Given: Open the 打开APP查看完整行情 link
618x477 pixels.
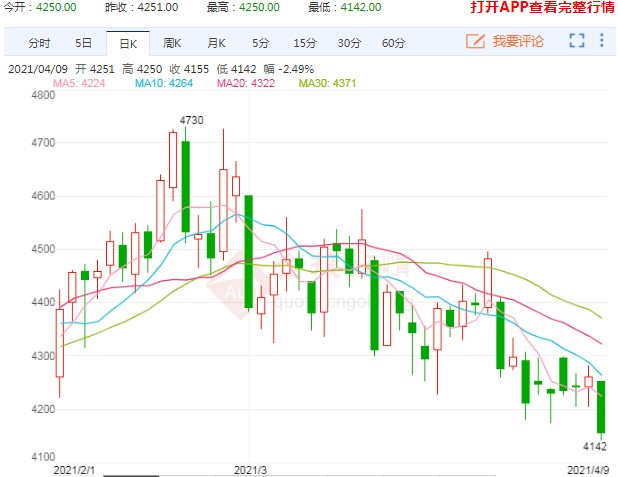Looking at the screenshot, I should coord(542,7).
